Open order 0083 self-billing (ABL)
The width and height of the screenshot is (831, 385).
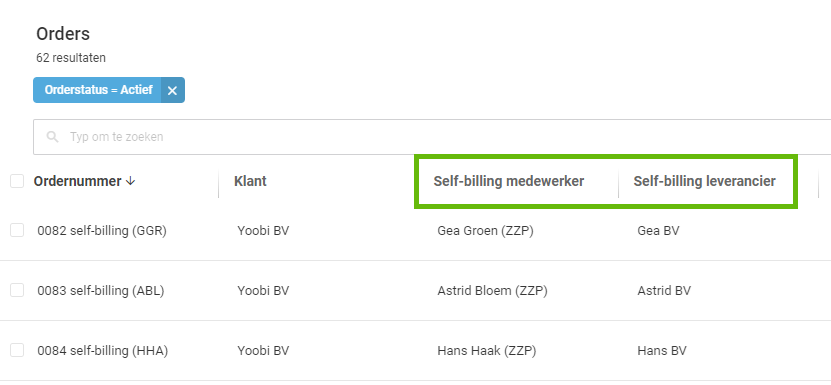click(101, 291)
